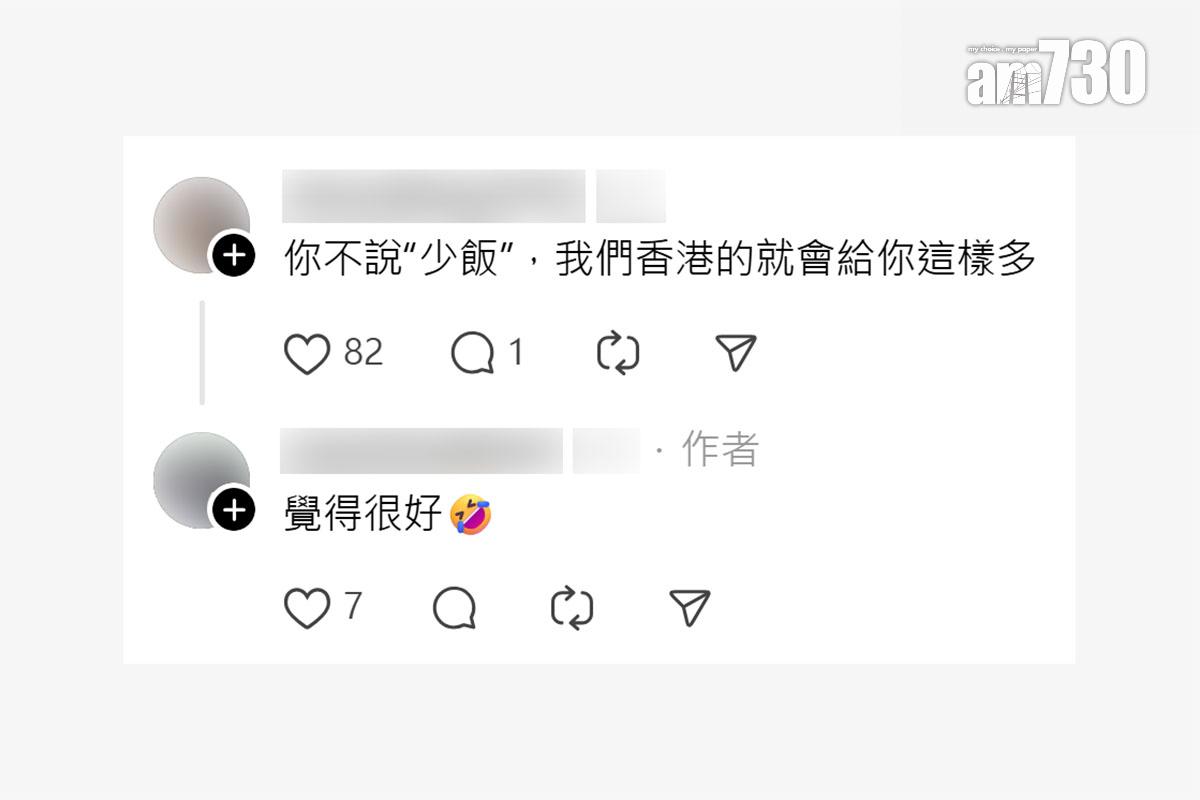Image resolution: width=1200 pixels, height=800 pixels.
Task: Follow the first commenter with plus badge
Action: (233, 257)
